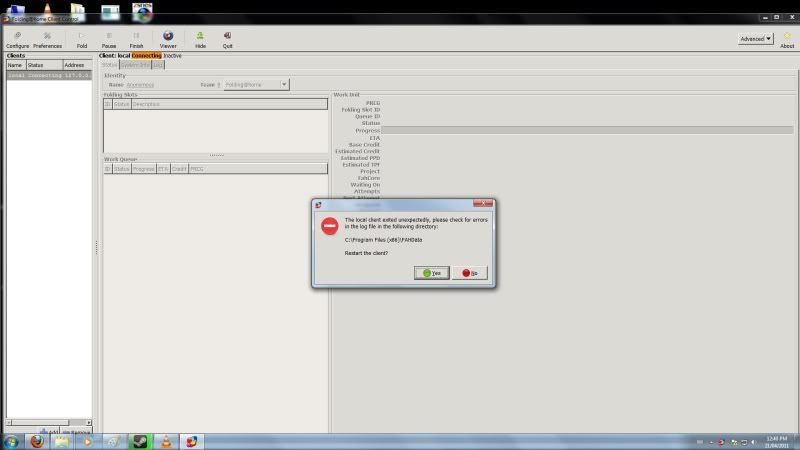
Task: Open the Windows Start orb
Action: point(11,441)
